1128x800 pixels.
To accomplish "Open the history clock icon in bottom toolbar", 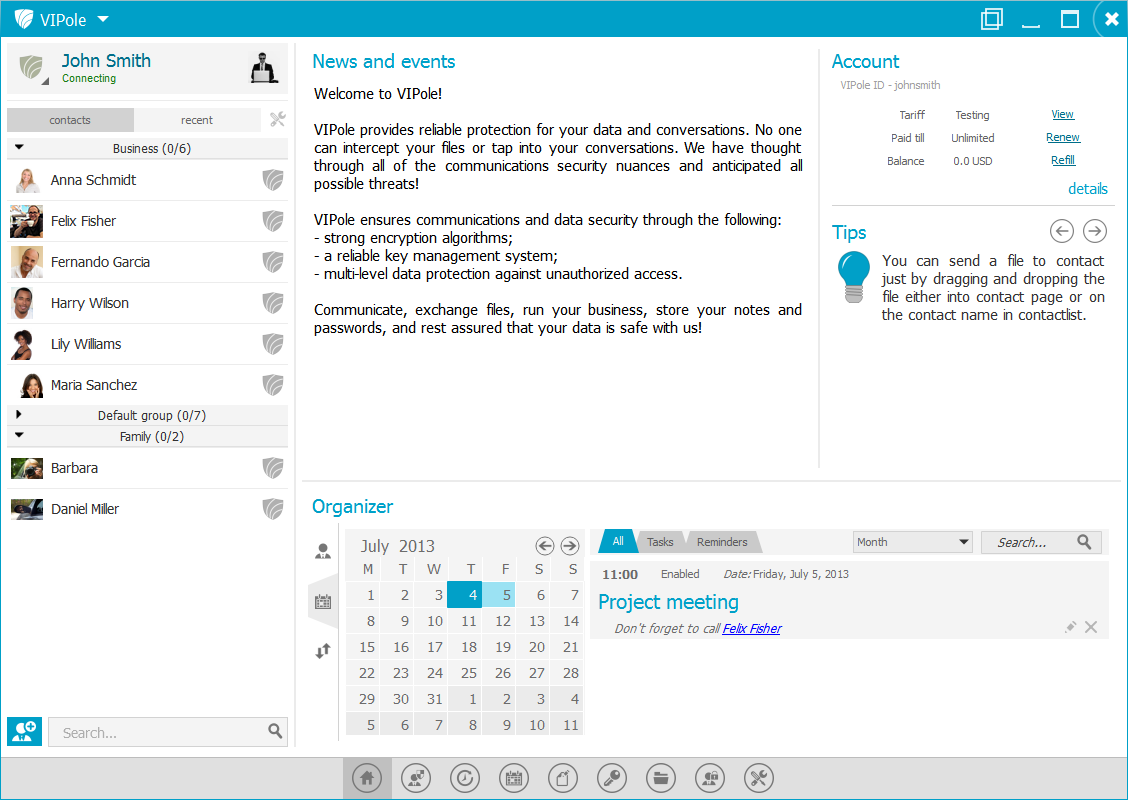I will click(465, 778).
